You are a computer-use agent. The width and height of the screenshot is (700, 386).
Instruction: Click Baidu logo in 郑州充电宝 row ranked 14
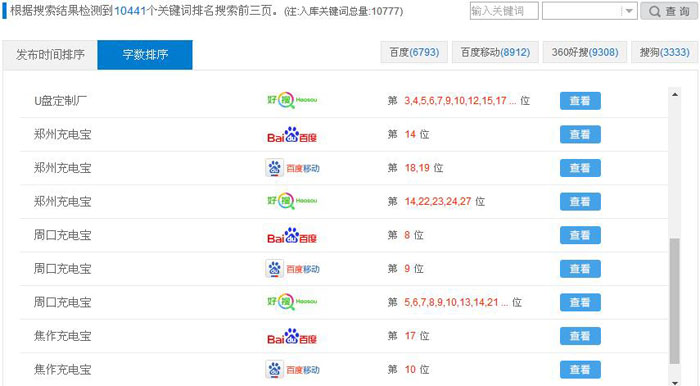292,134
